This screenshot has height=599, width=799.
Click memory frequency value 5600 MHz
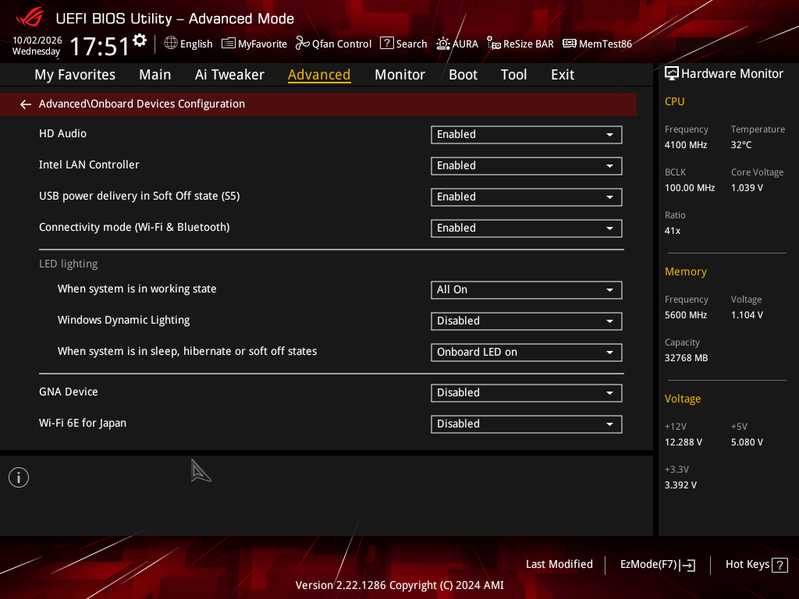pos(685,315)
